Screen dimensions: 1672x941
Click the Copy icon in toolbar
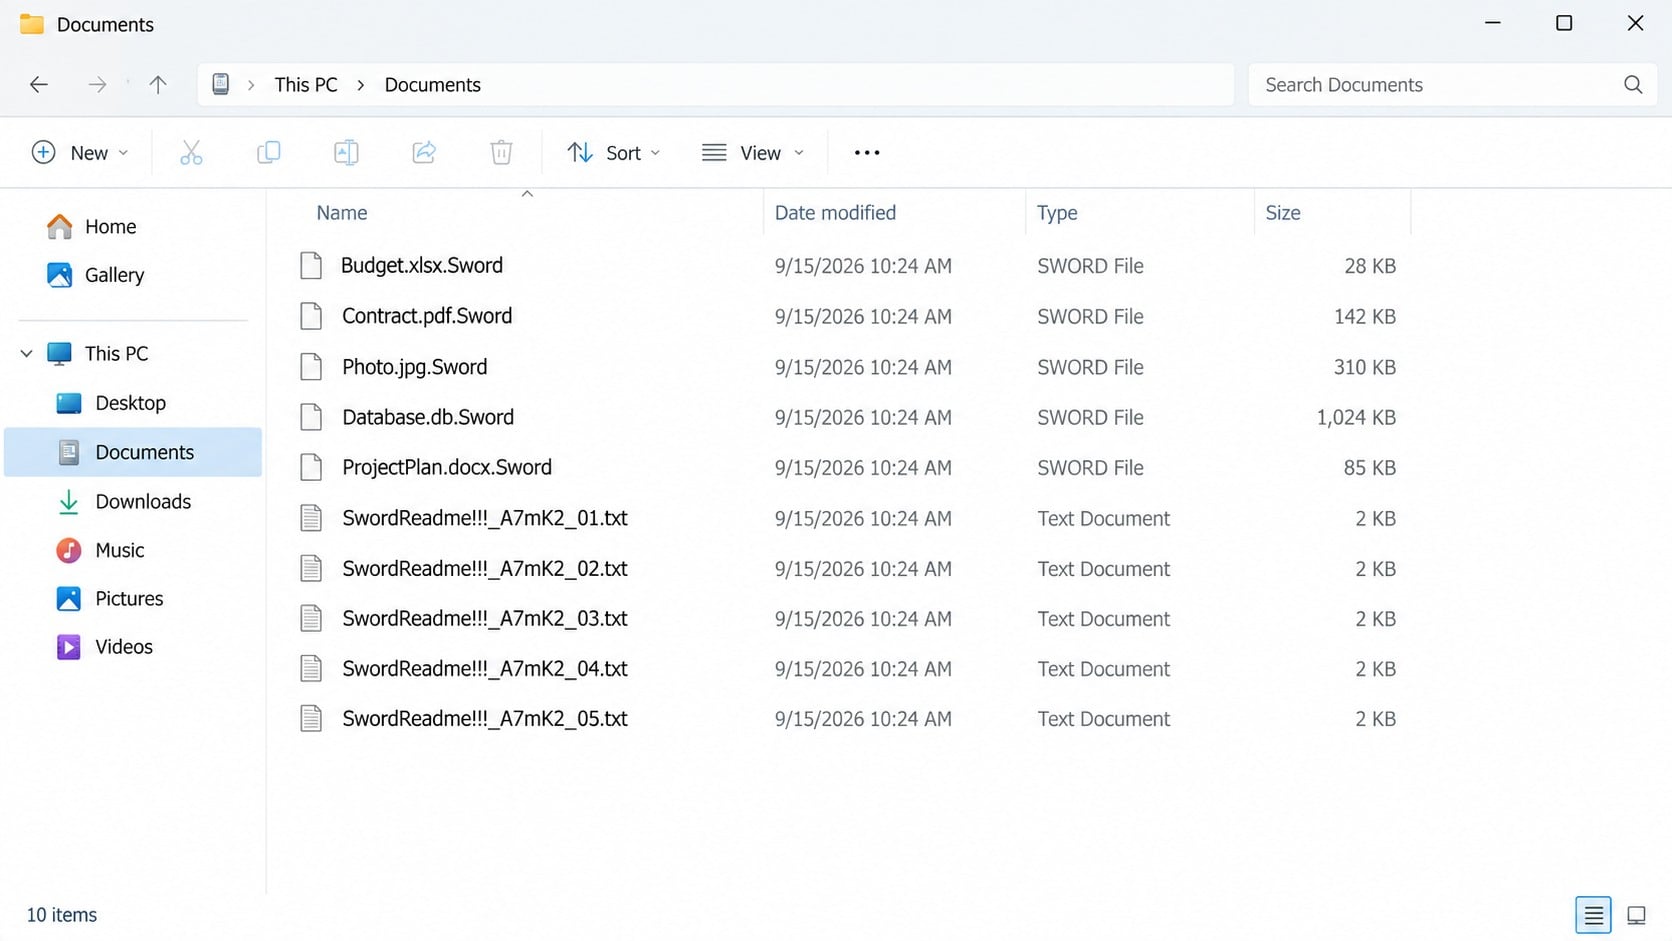click(x=268, y=153)
